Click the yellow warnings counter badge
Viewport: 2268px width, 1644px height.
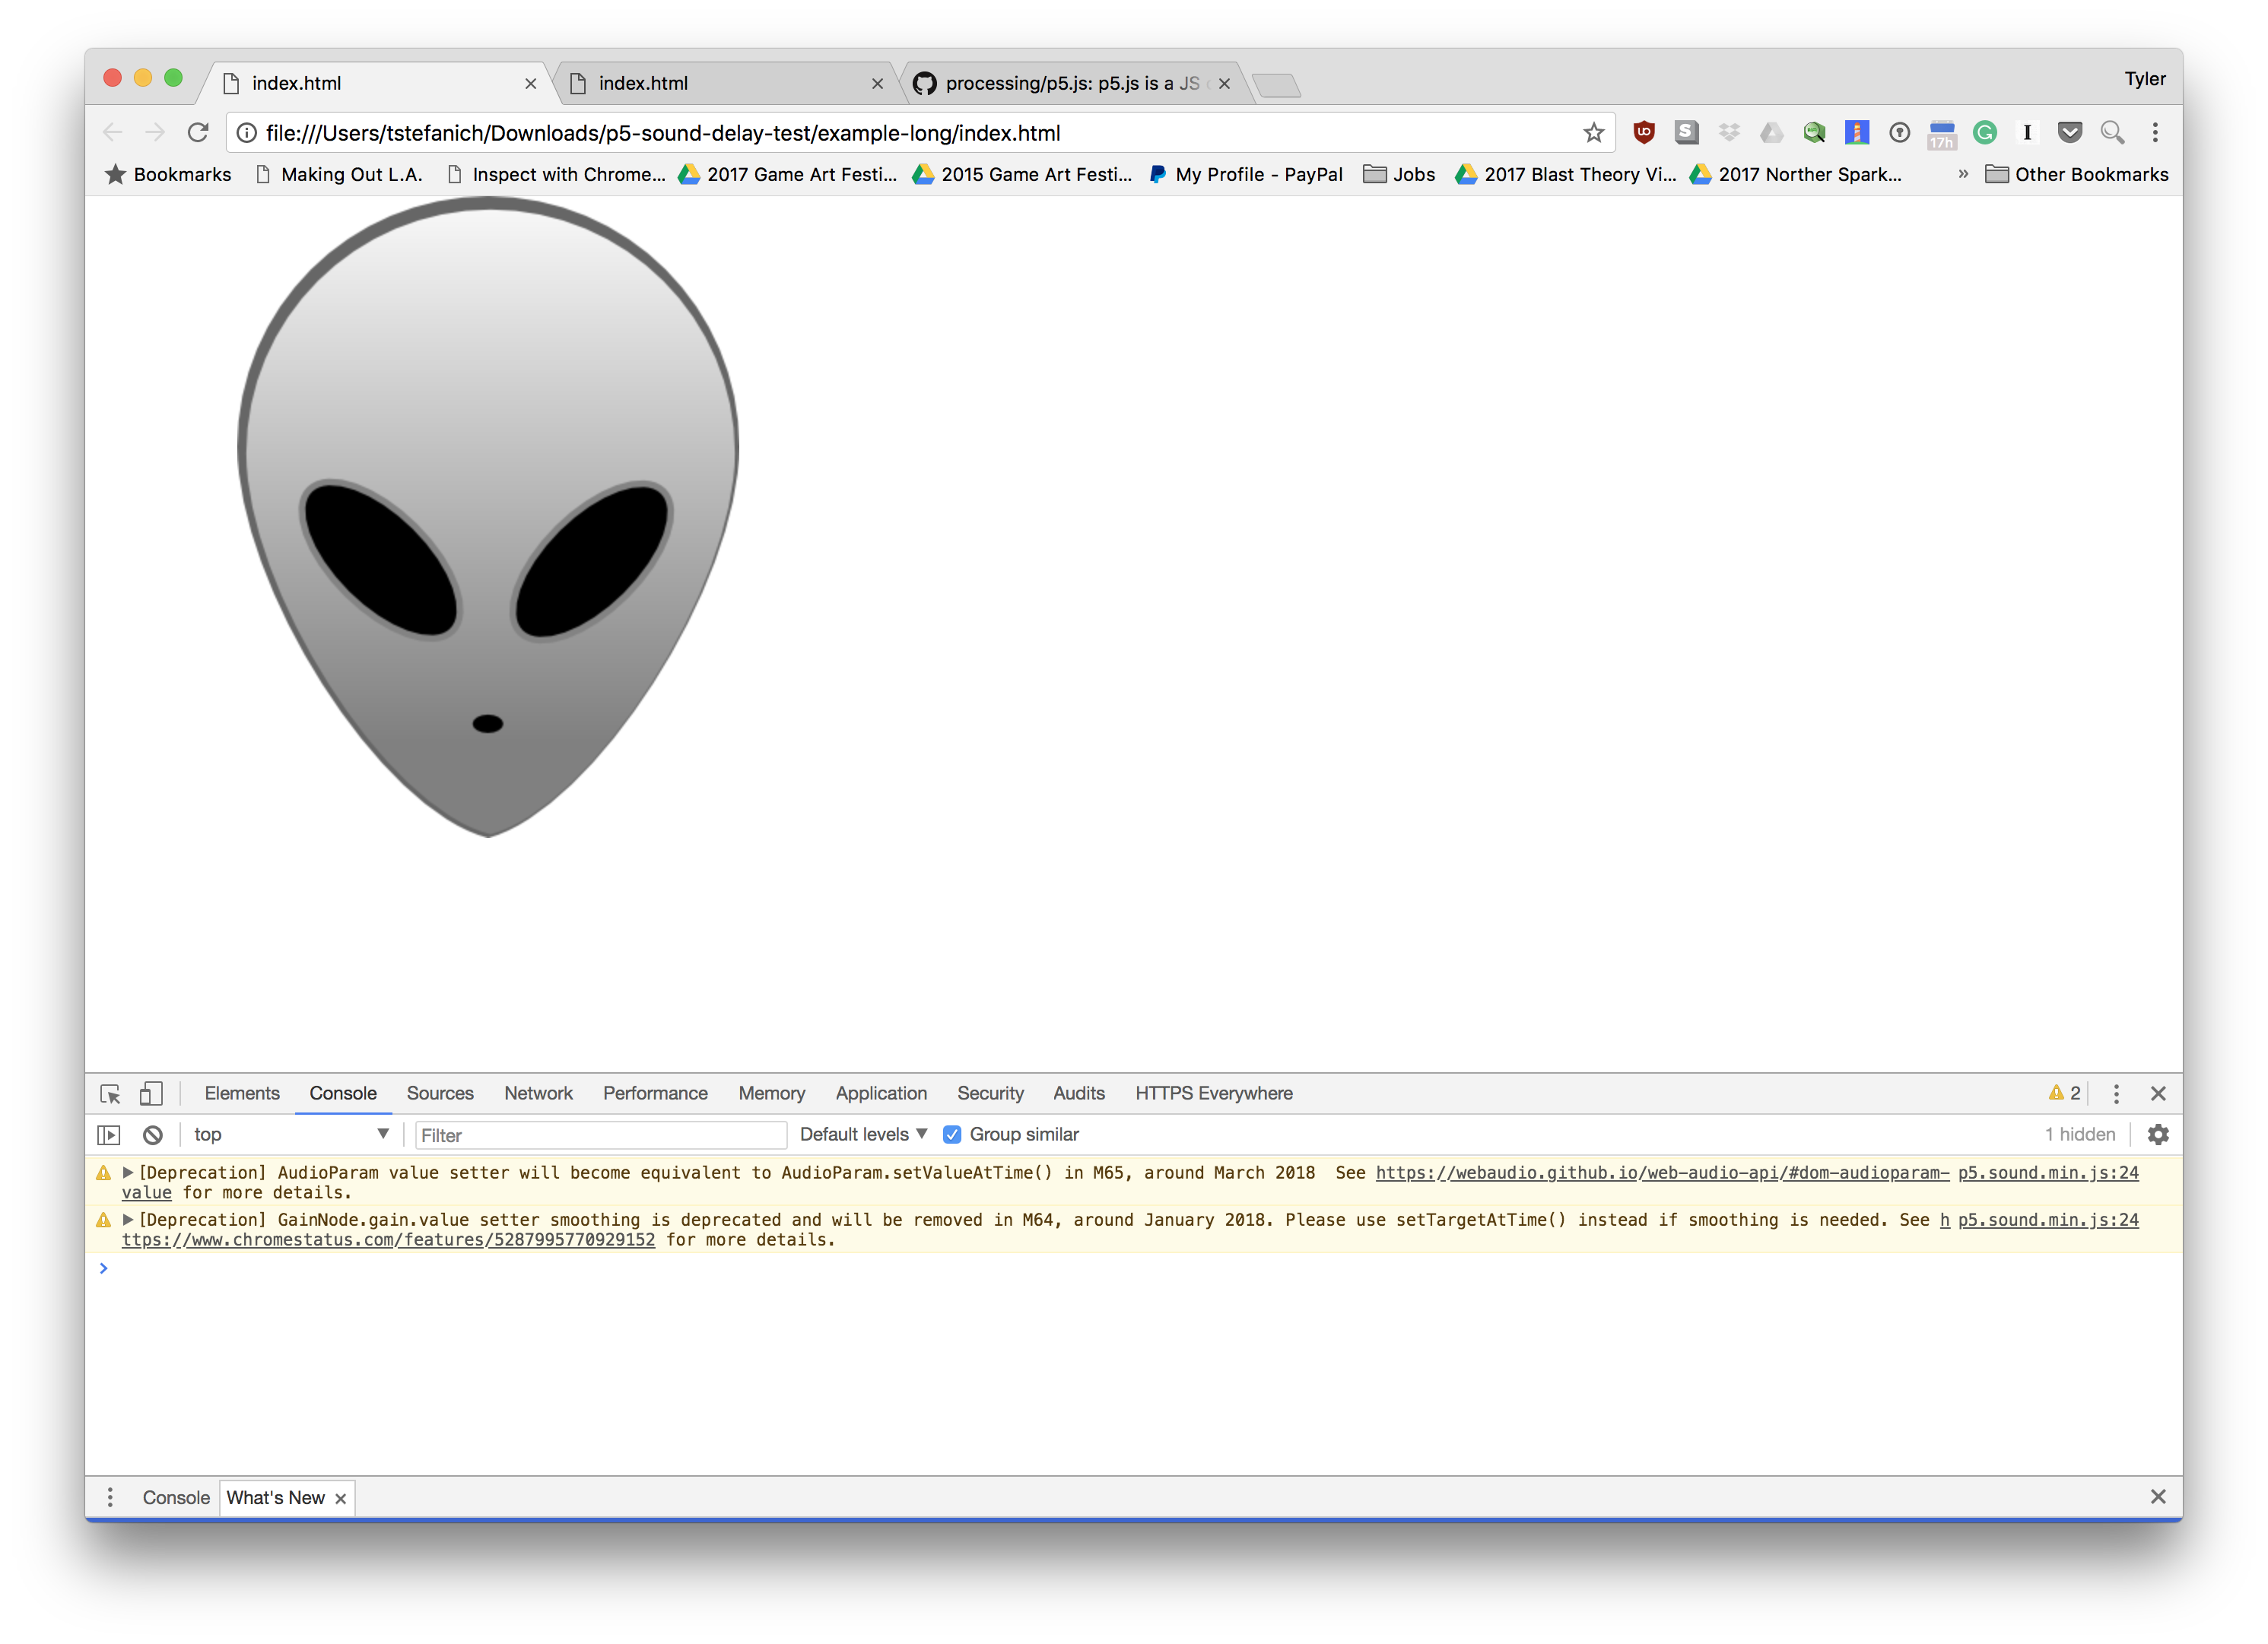click(2064, 1093)
